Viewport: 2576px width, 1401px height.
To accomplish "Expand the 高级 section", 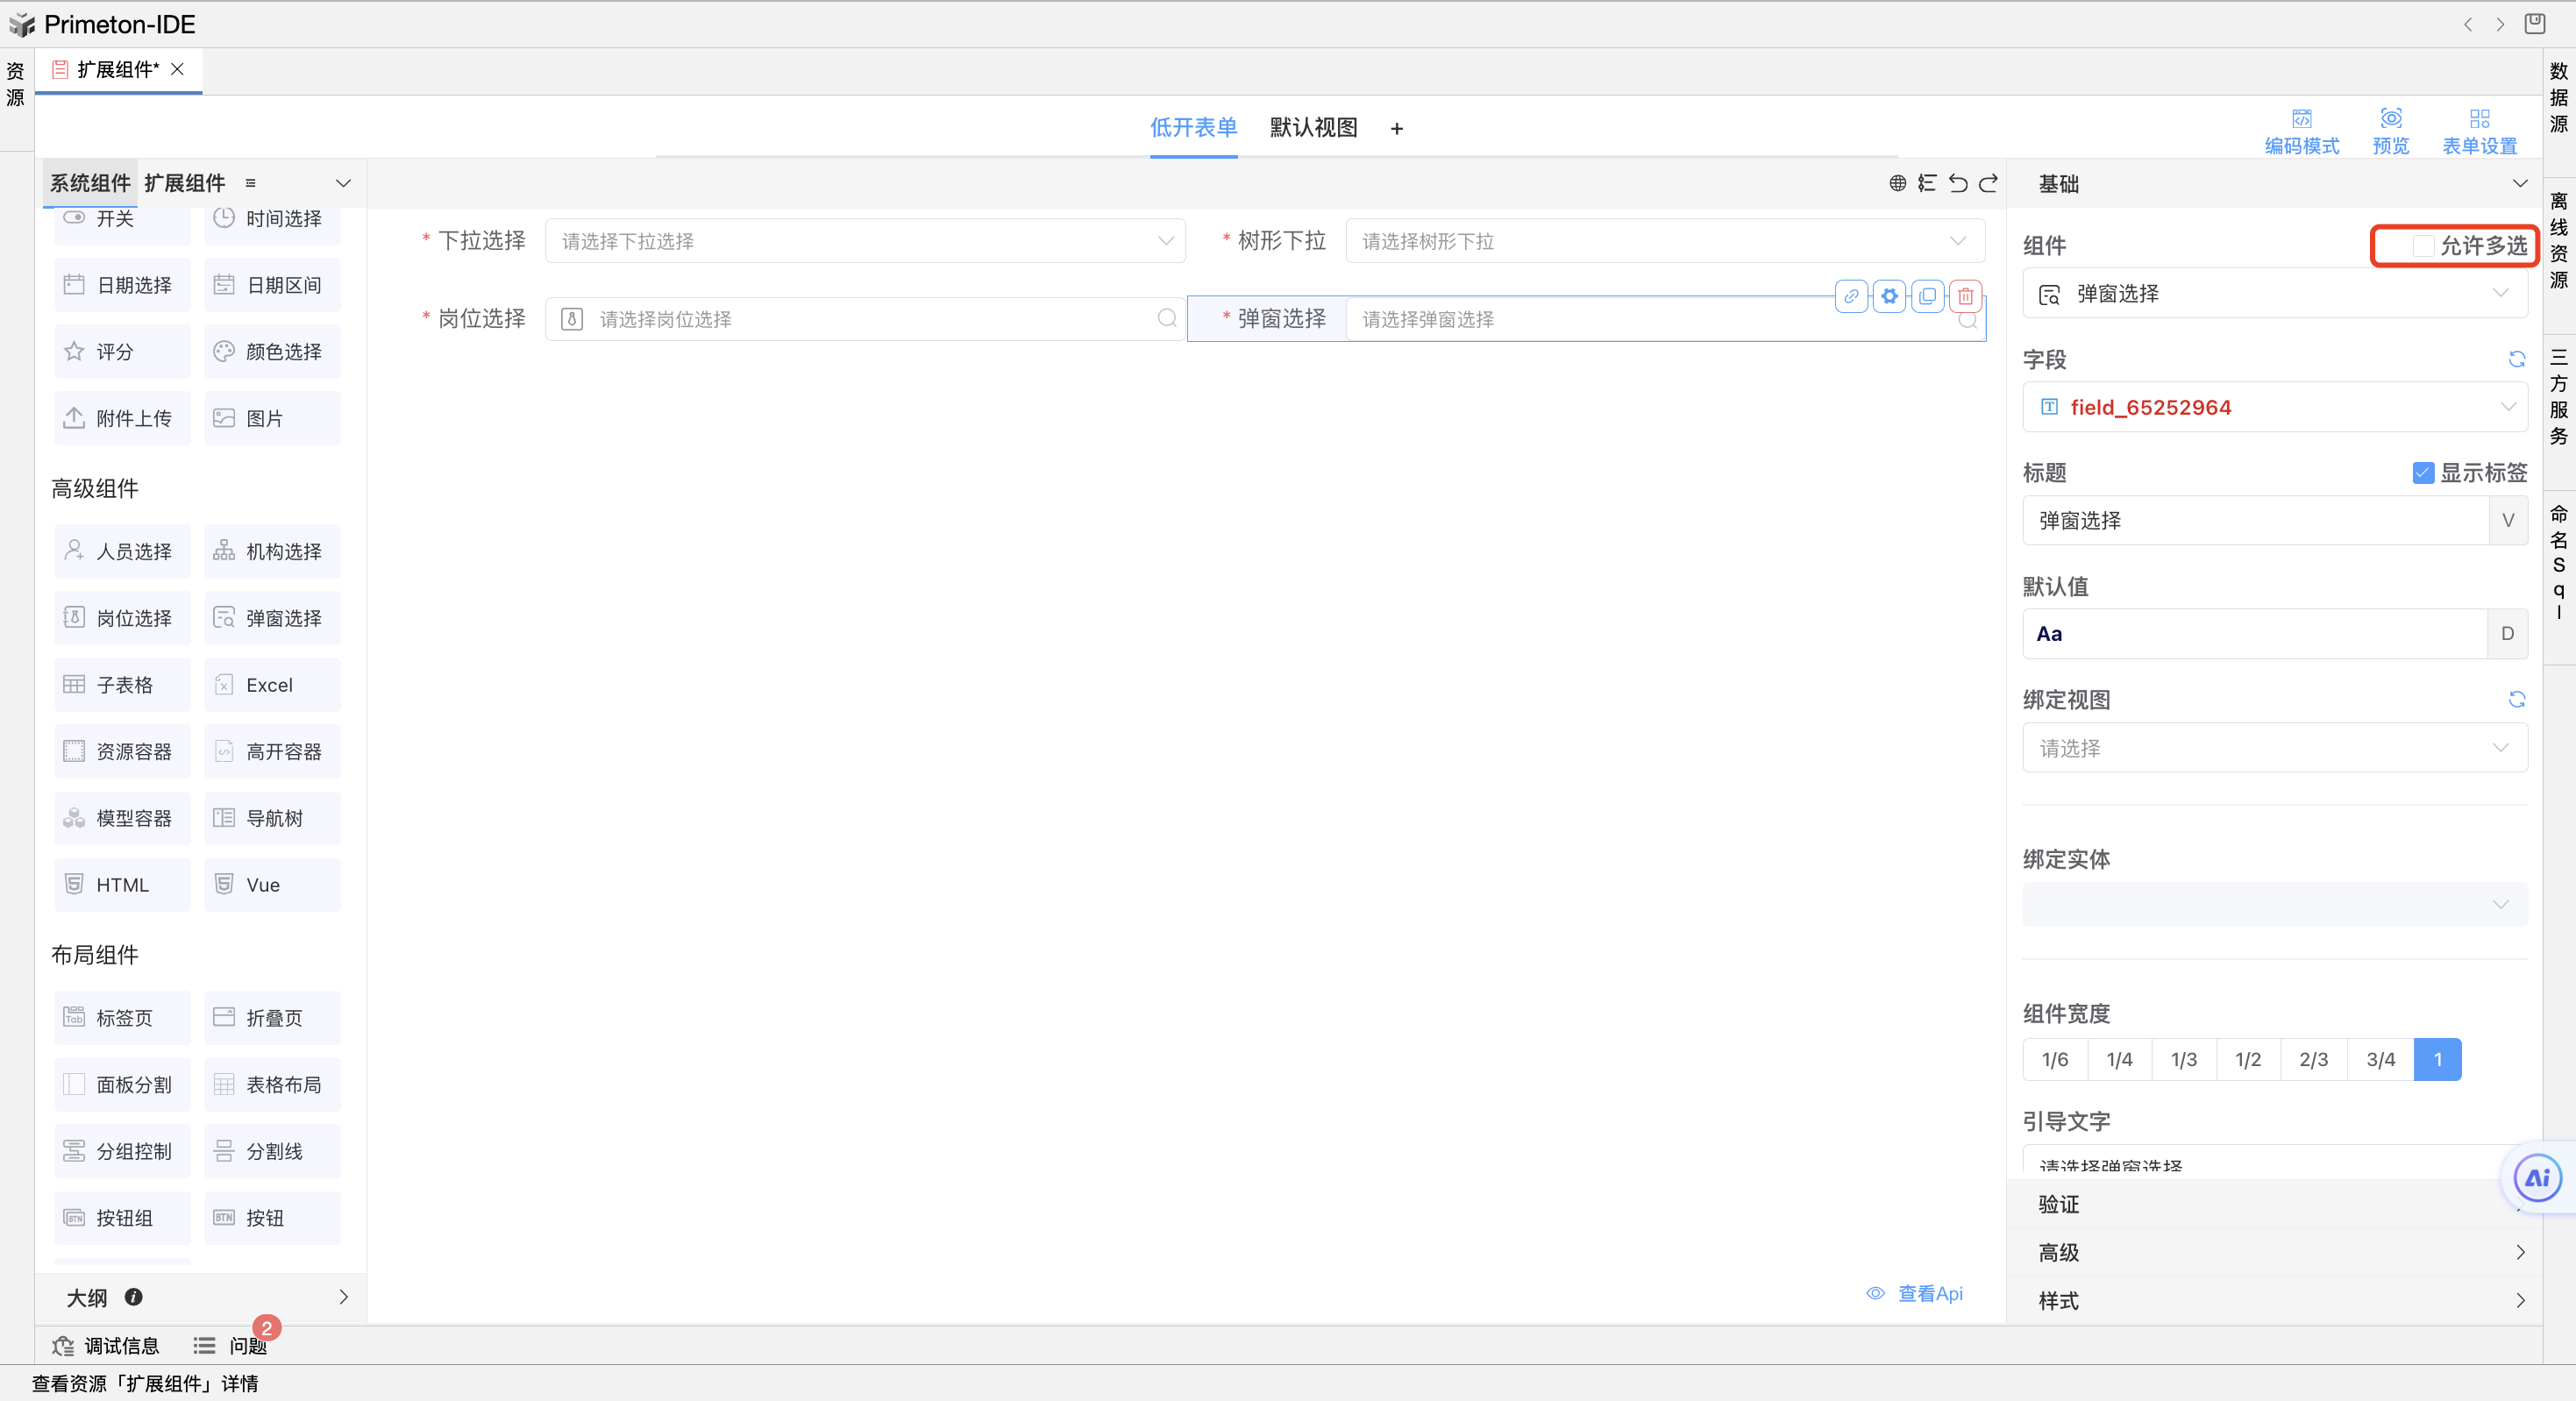I will [2274, 1252].
